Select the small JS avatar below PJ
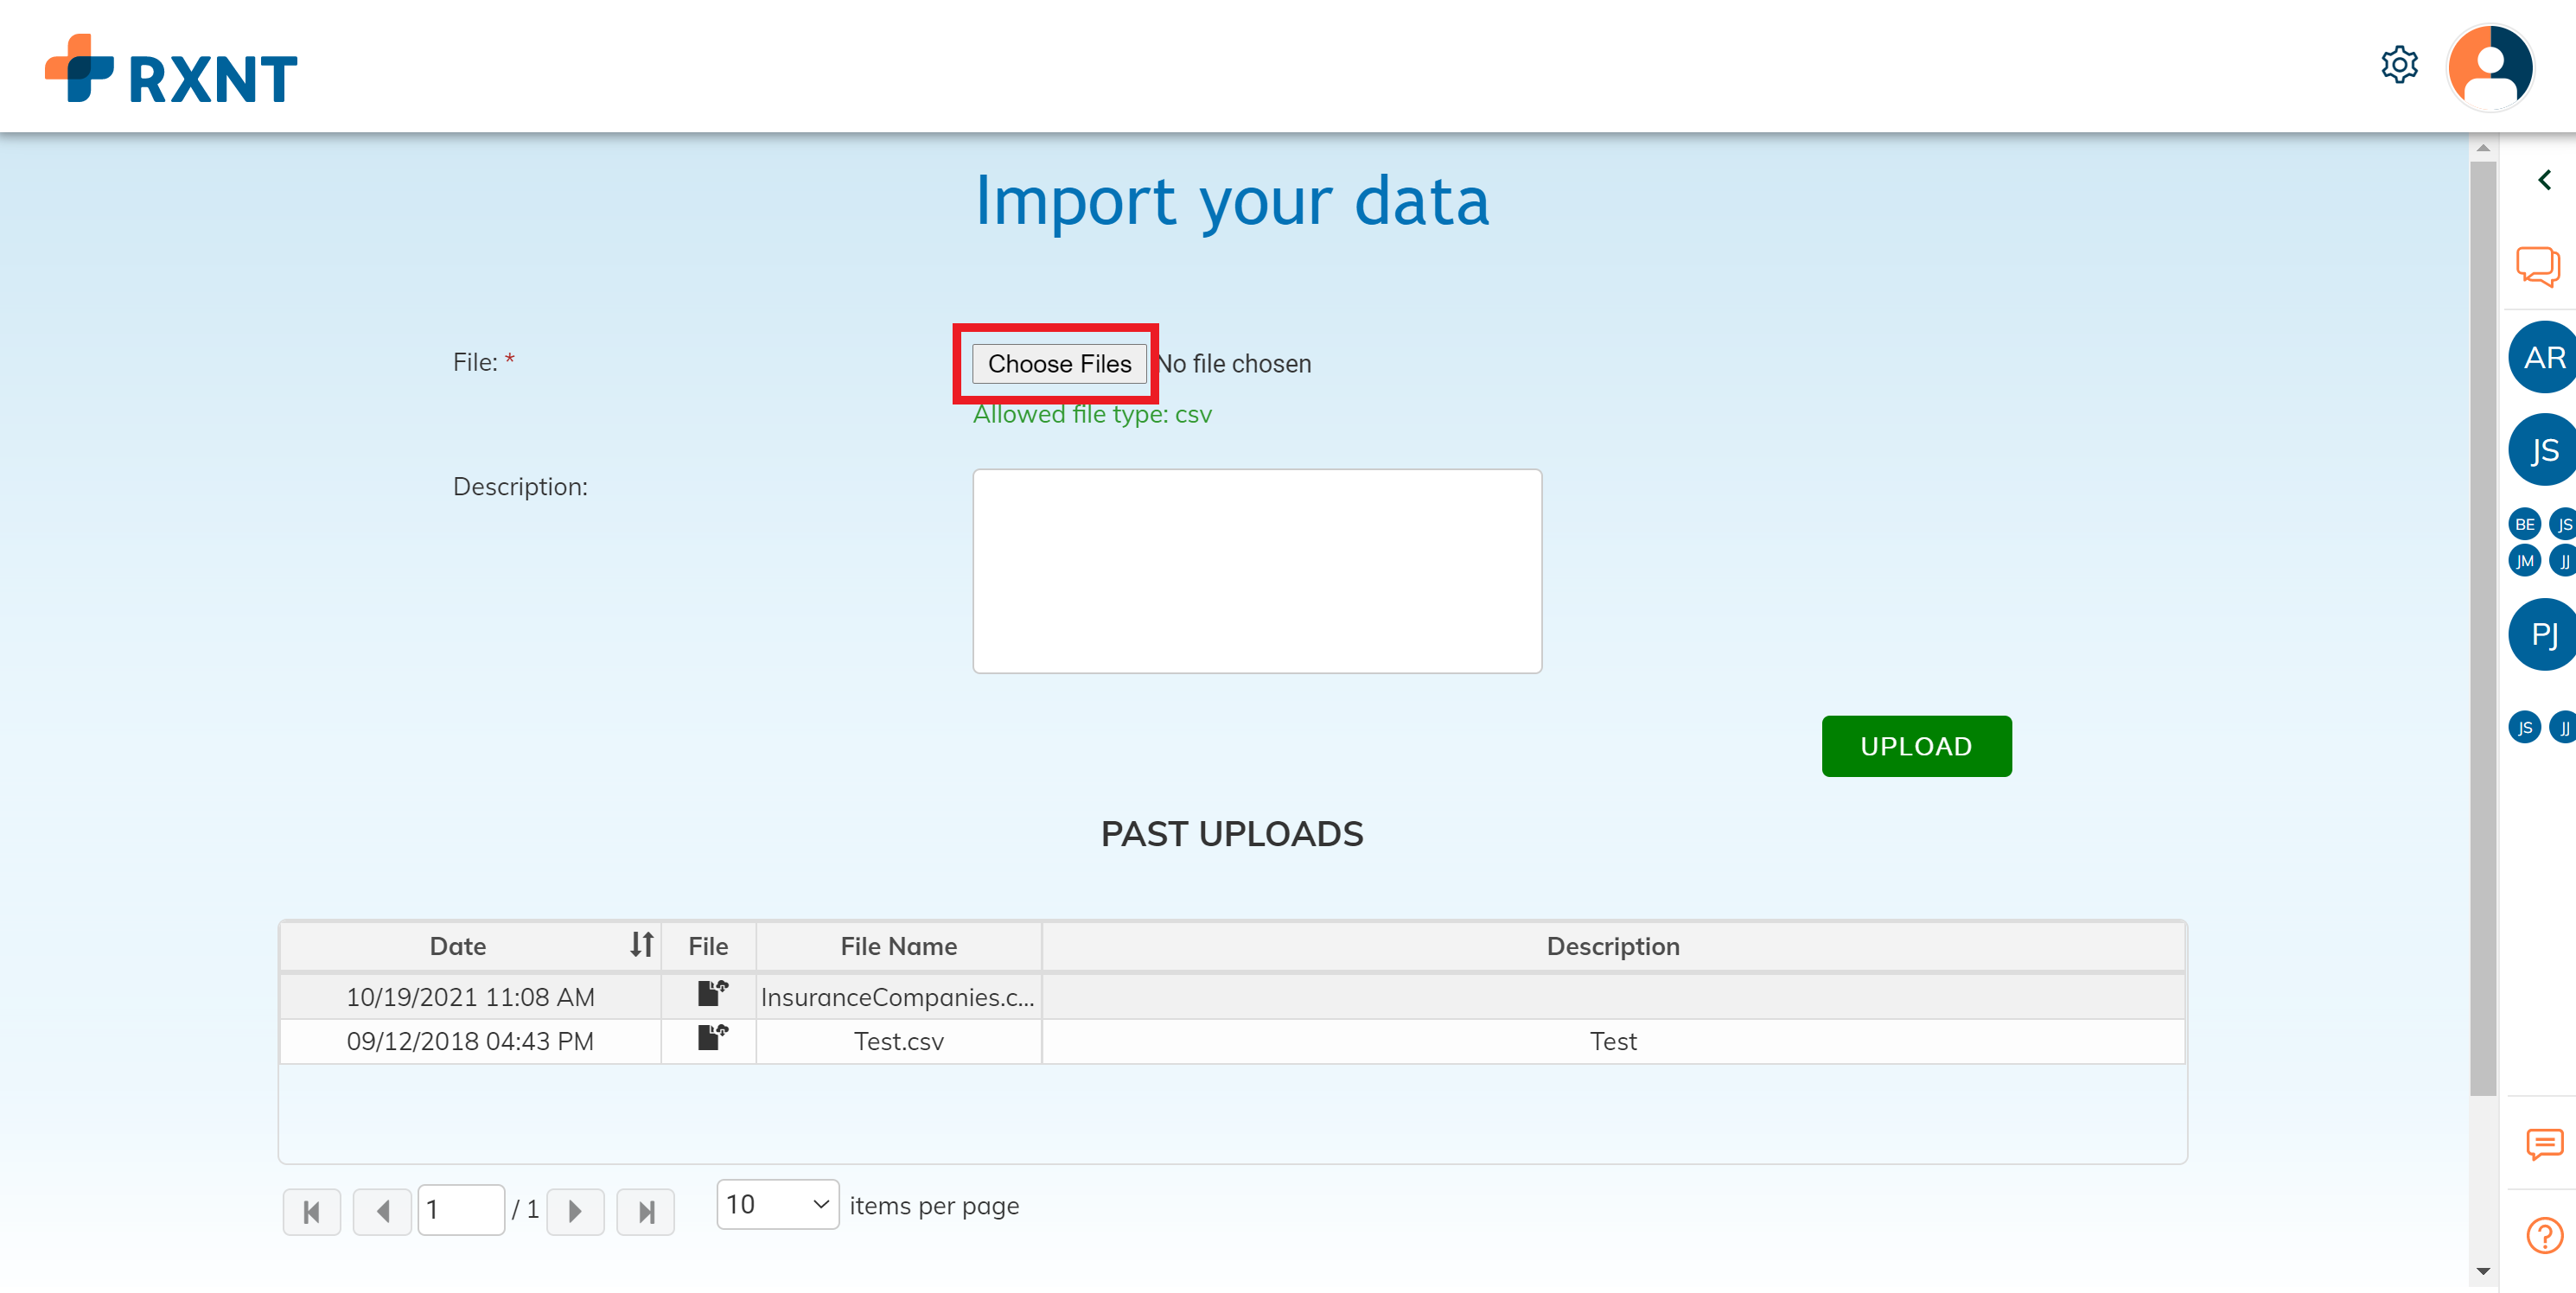2576x1293 pixels. click(x=2524, y=727)
